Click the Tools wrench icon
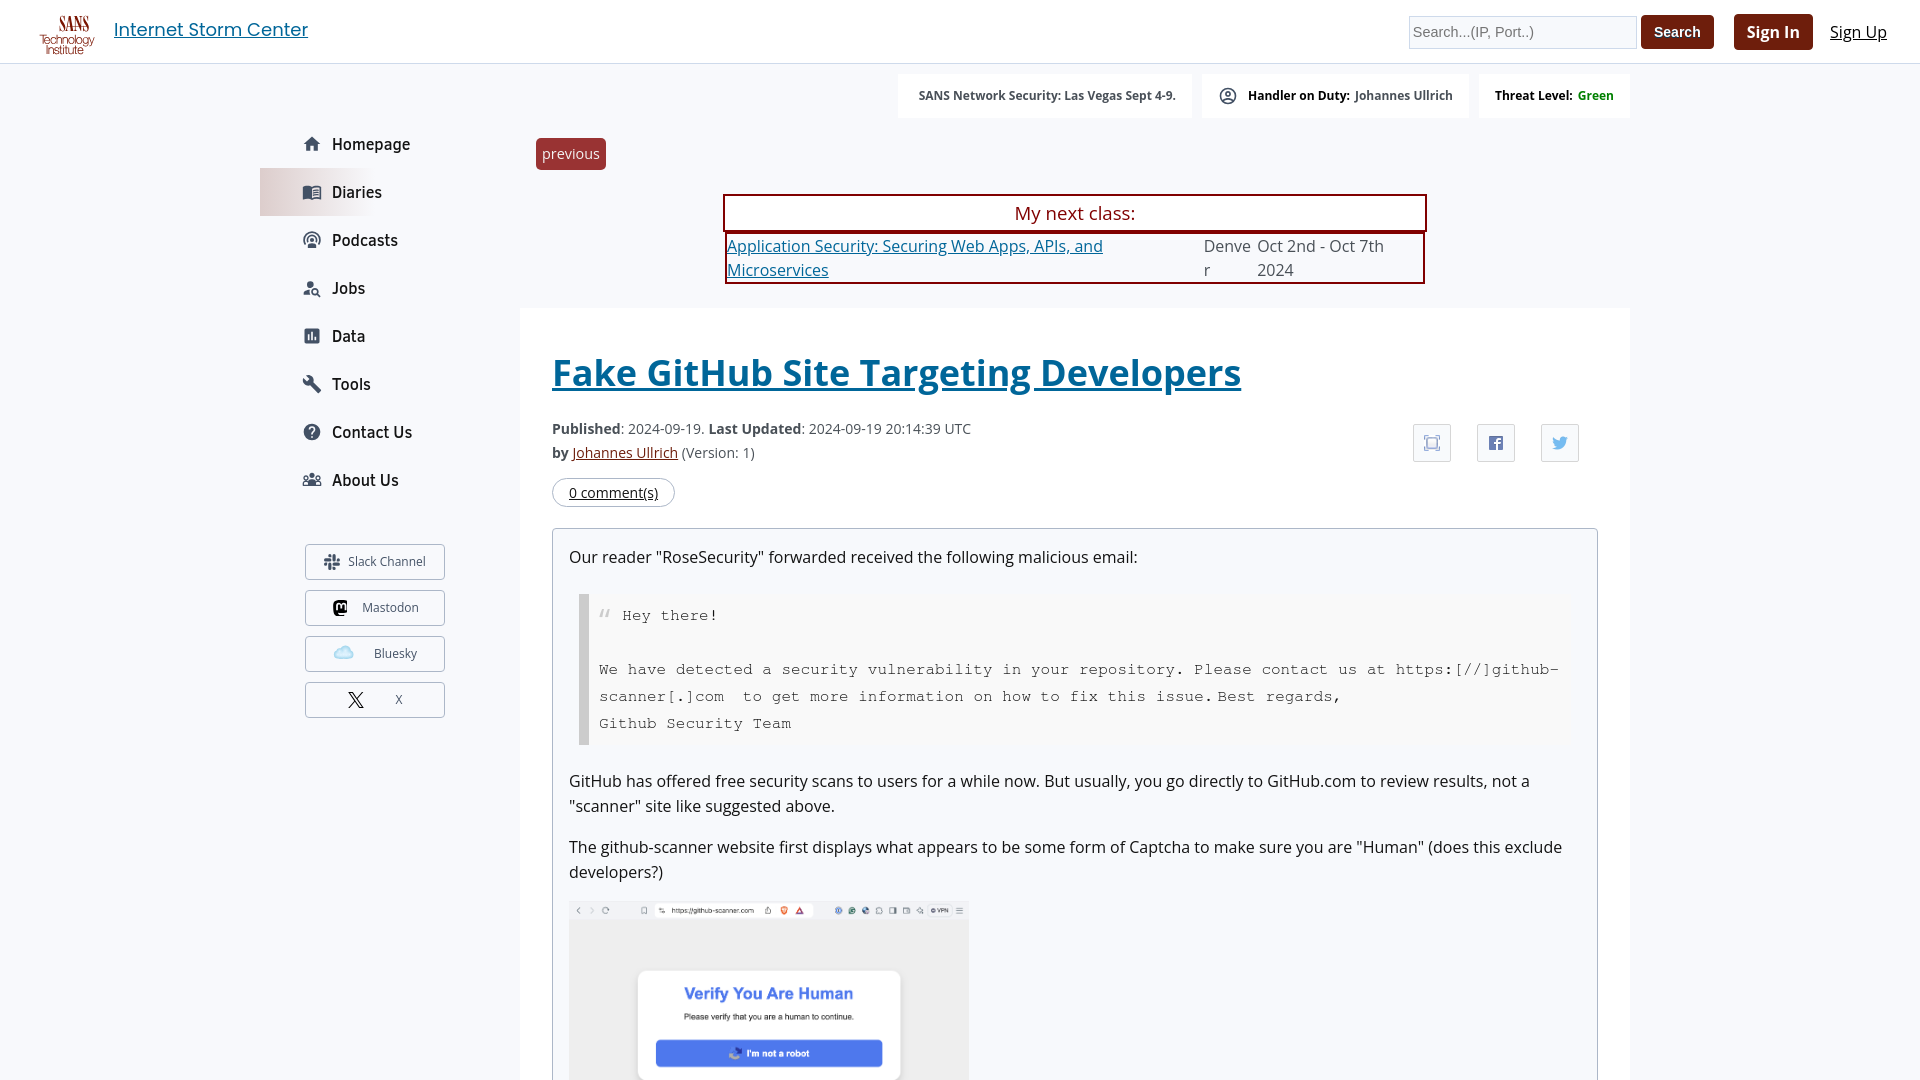 coord(312,384)
